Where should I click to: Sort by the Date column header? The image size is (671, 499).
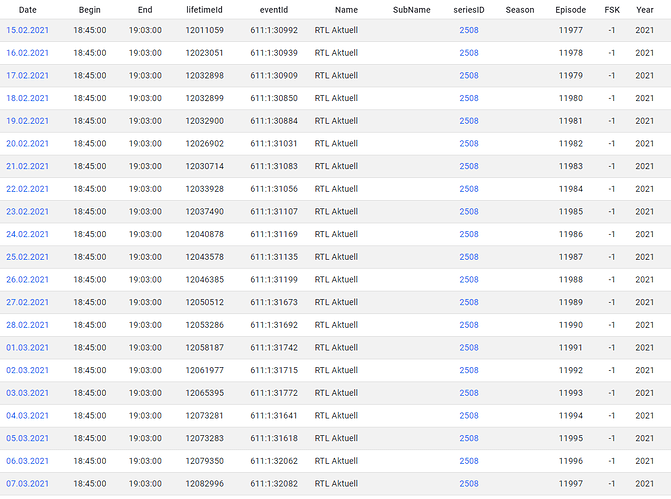tap(27, 10)
